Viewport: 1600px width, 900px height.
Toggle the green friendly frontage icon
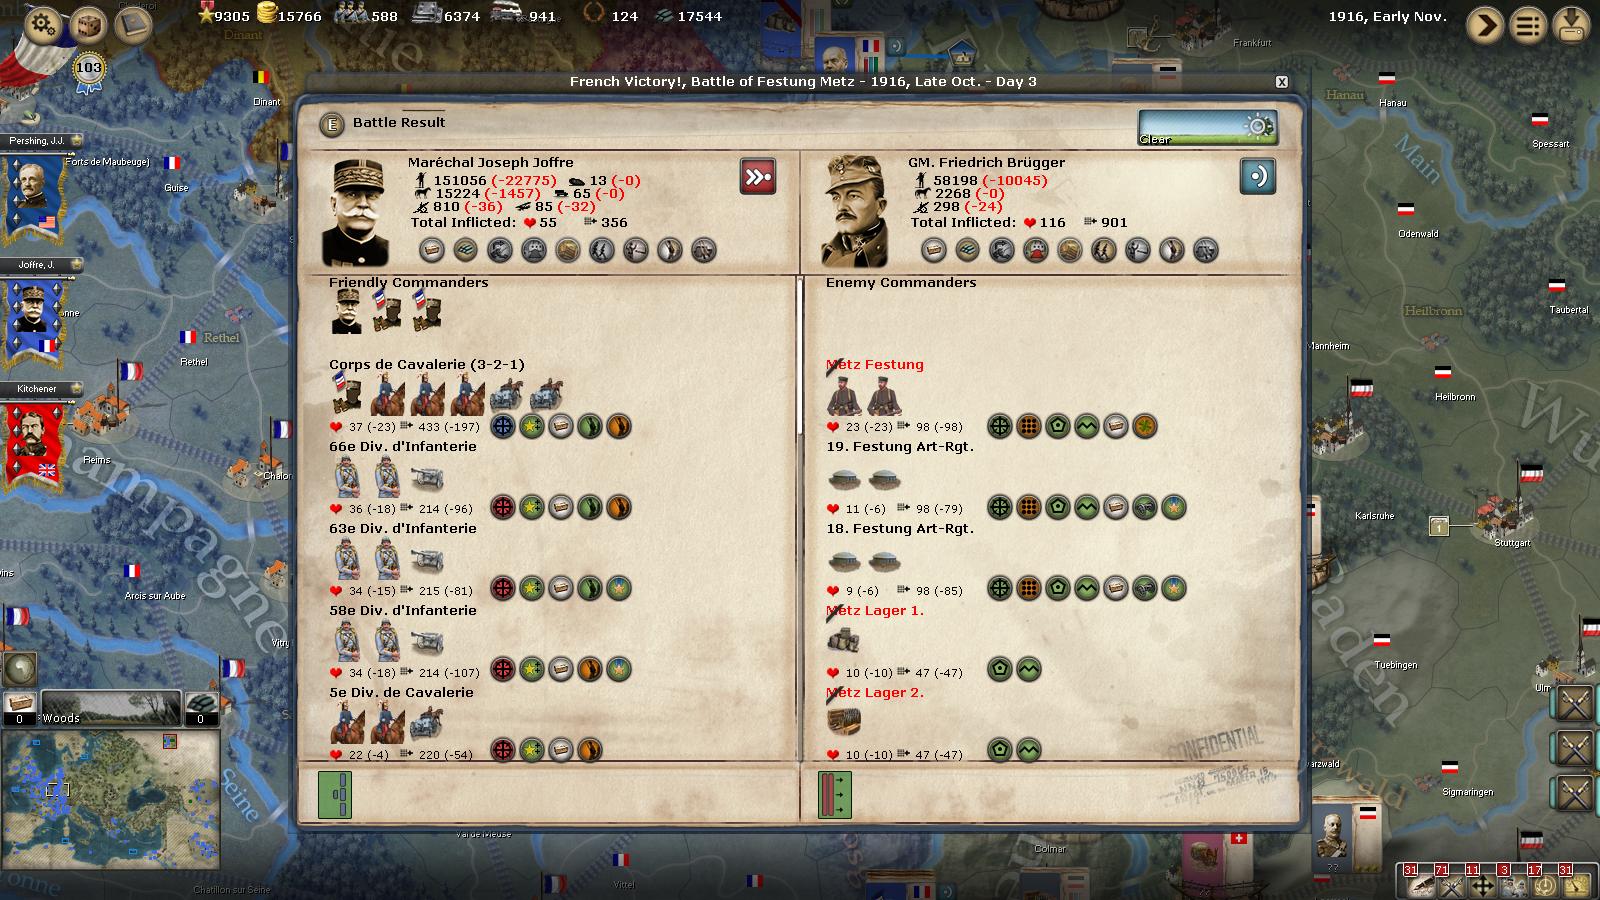335,795
